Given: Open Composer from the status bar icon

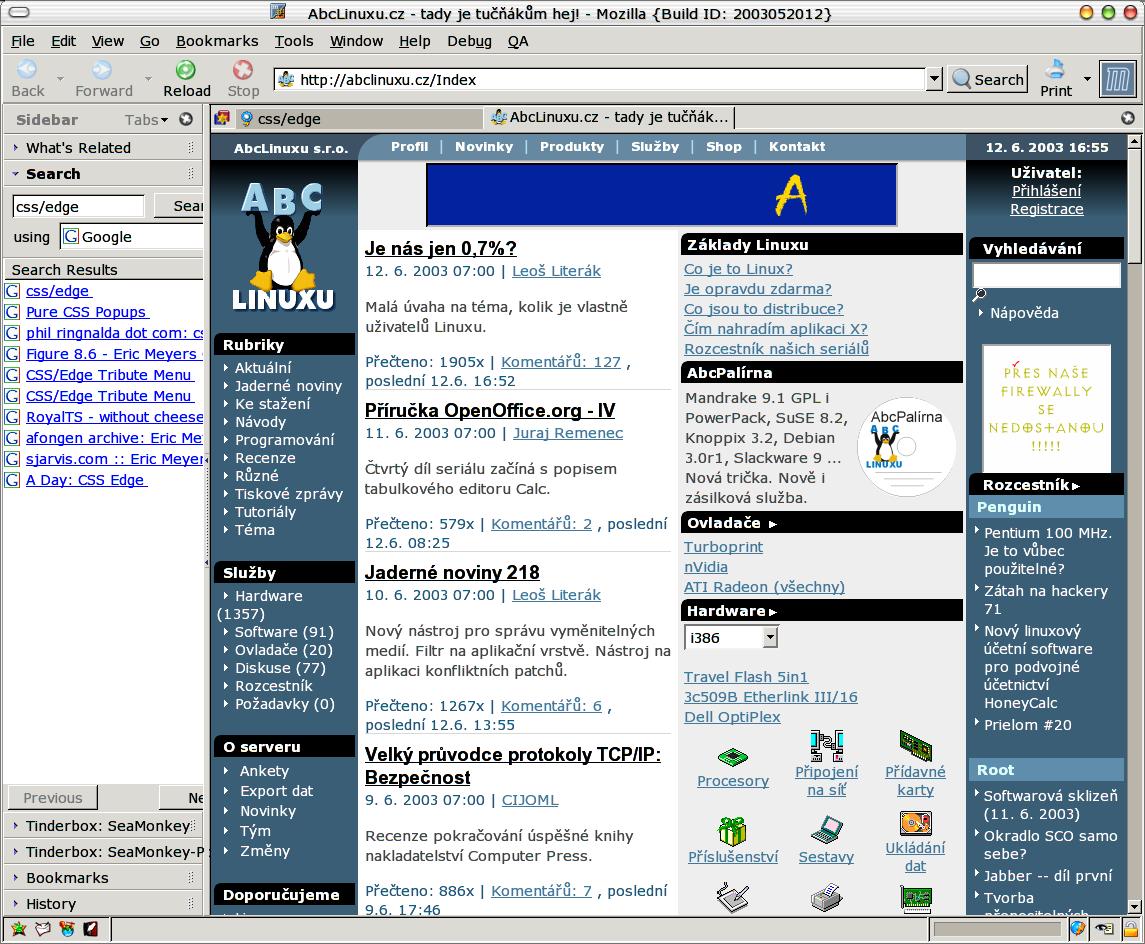Looking at the screenshot, I should pyautogui.click(x=67, y=929).
